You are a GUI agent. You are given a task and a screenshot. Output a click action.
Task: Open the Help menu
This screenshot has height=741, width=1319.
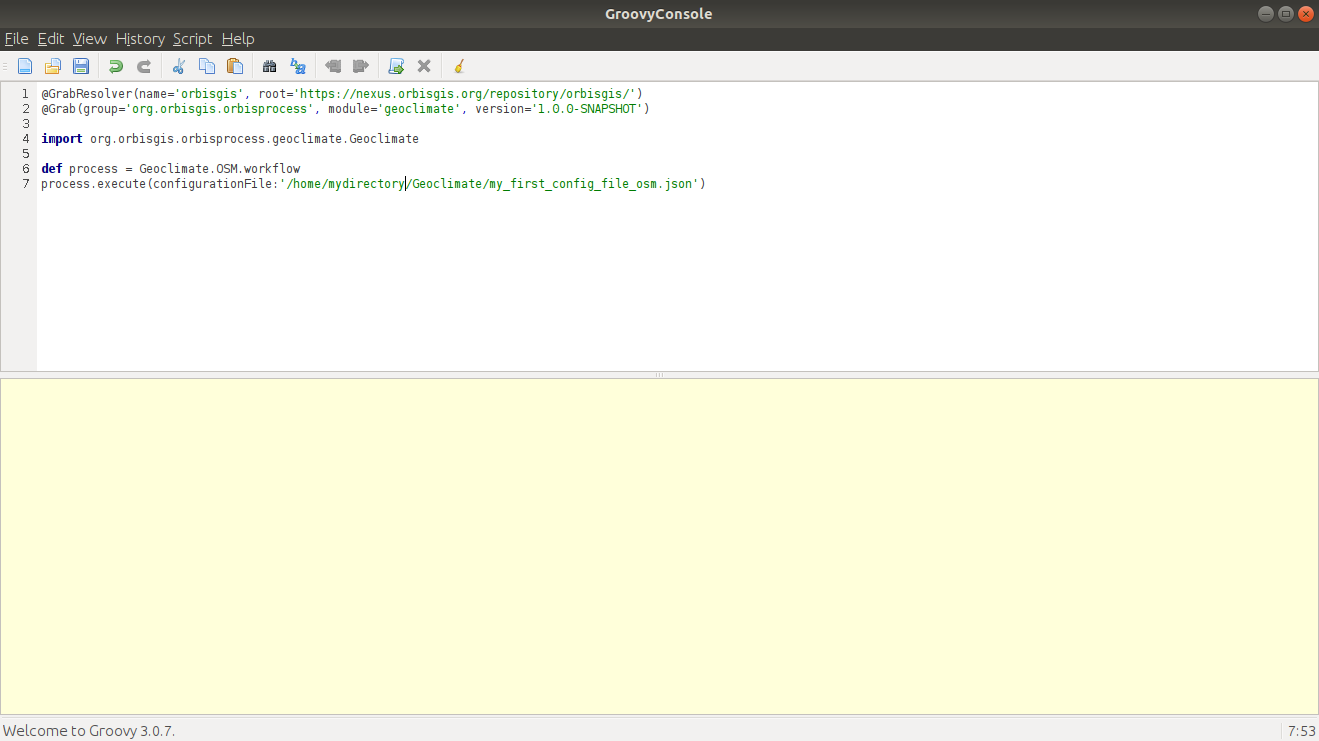(x=238, y=39)
